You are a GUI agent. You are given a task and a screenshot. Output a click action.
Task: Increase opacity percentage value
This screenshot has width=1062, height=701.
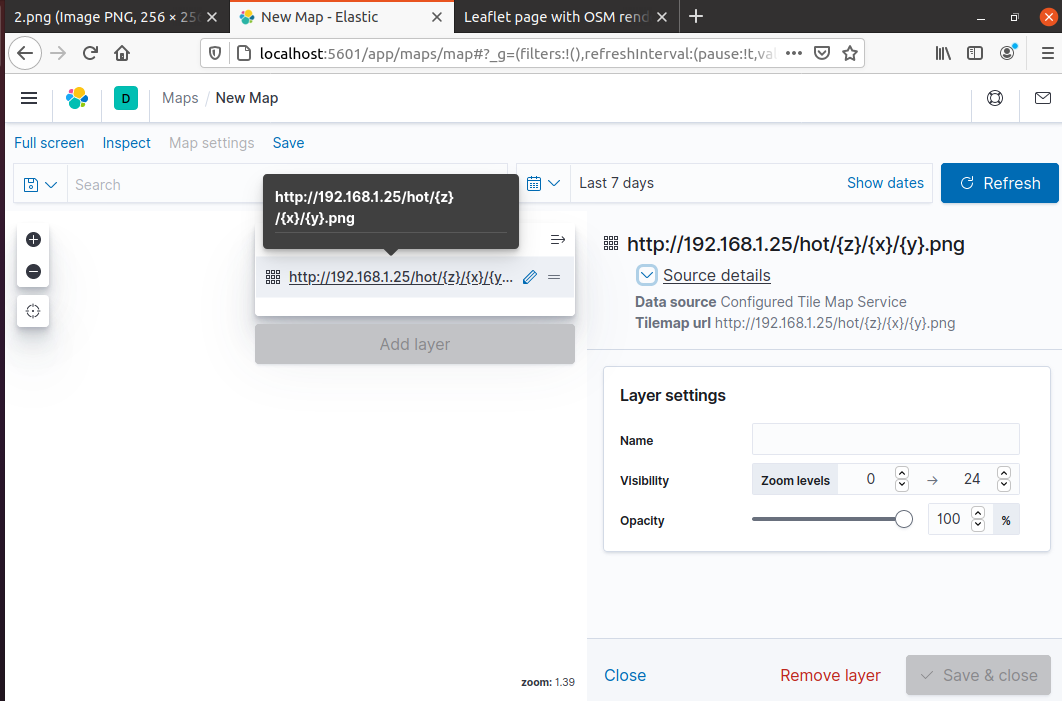click(977, 513)
